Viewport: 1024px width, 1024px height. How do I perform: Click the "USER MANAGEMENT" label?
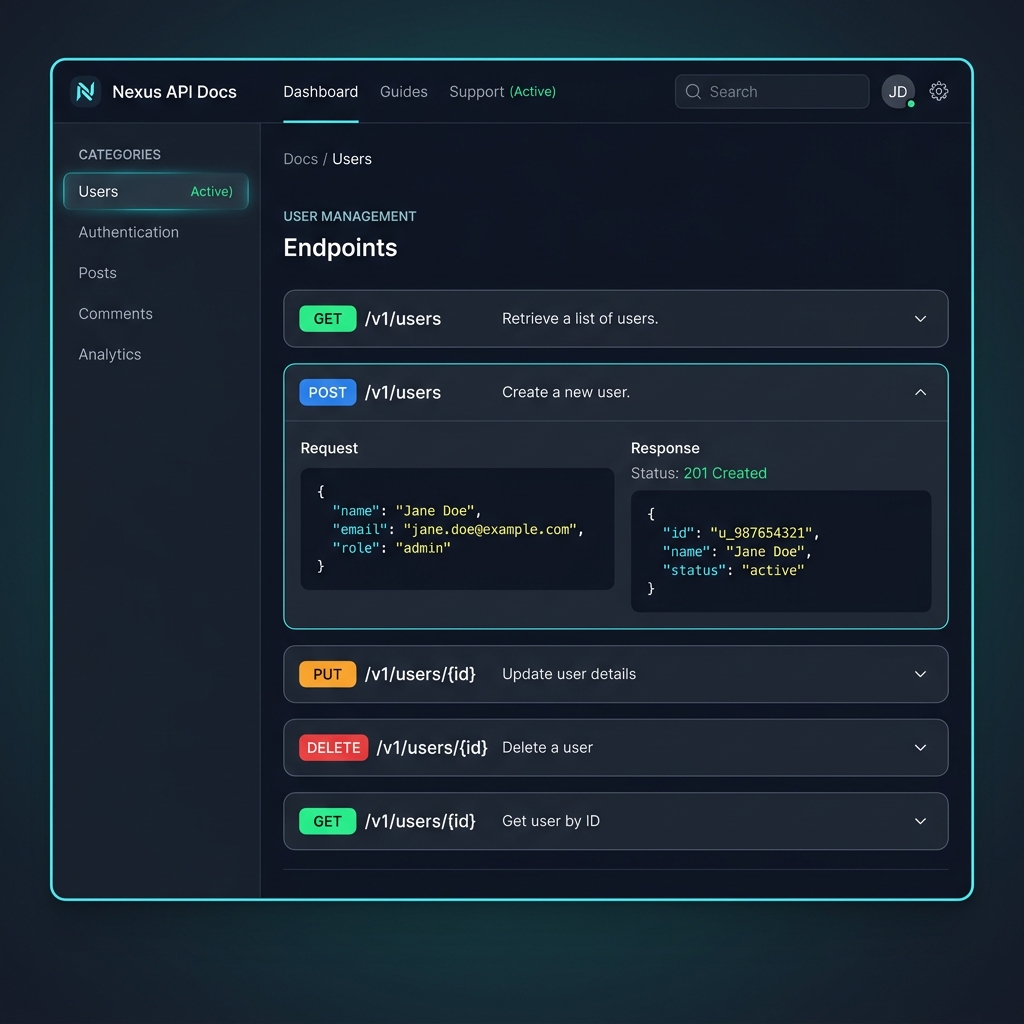tap(349, 216)
